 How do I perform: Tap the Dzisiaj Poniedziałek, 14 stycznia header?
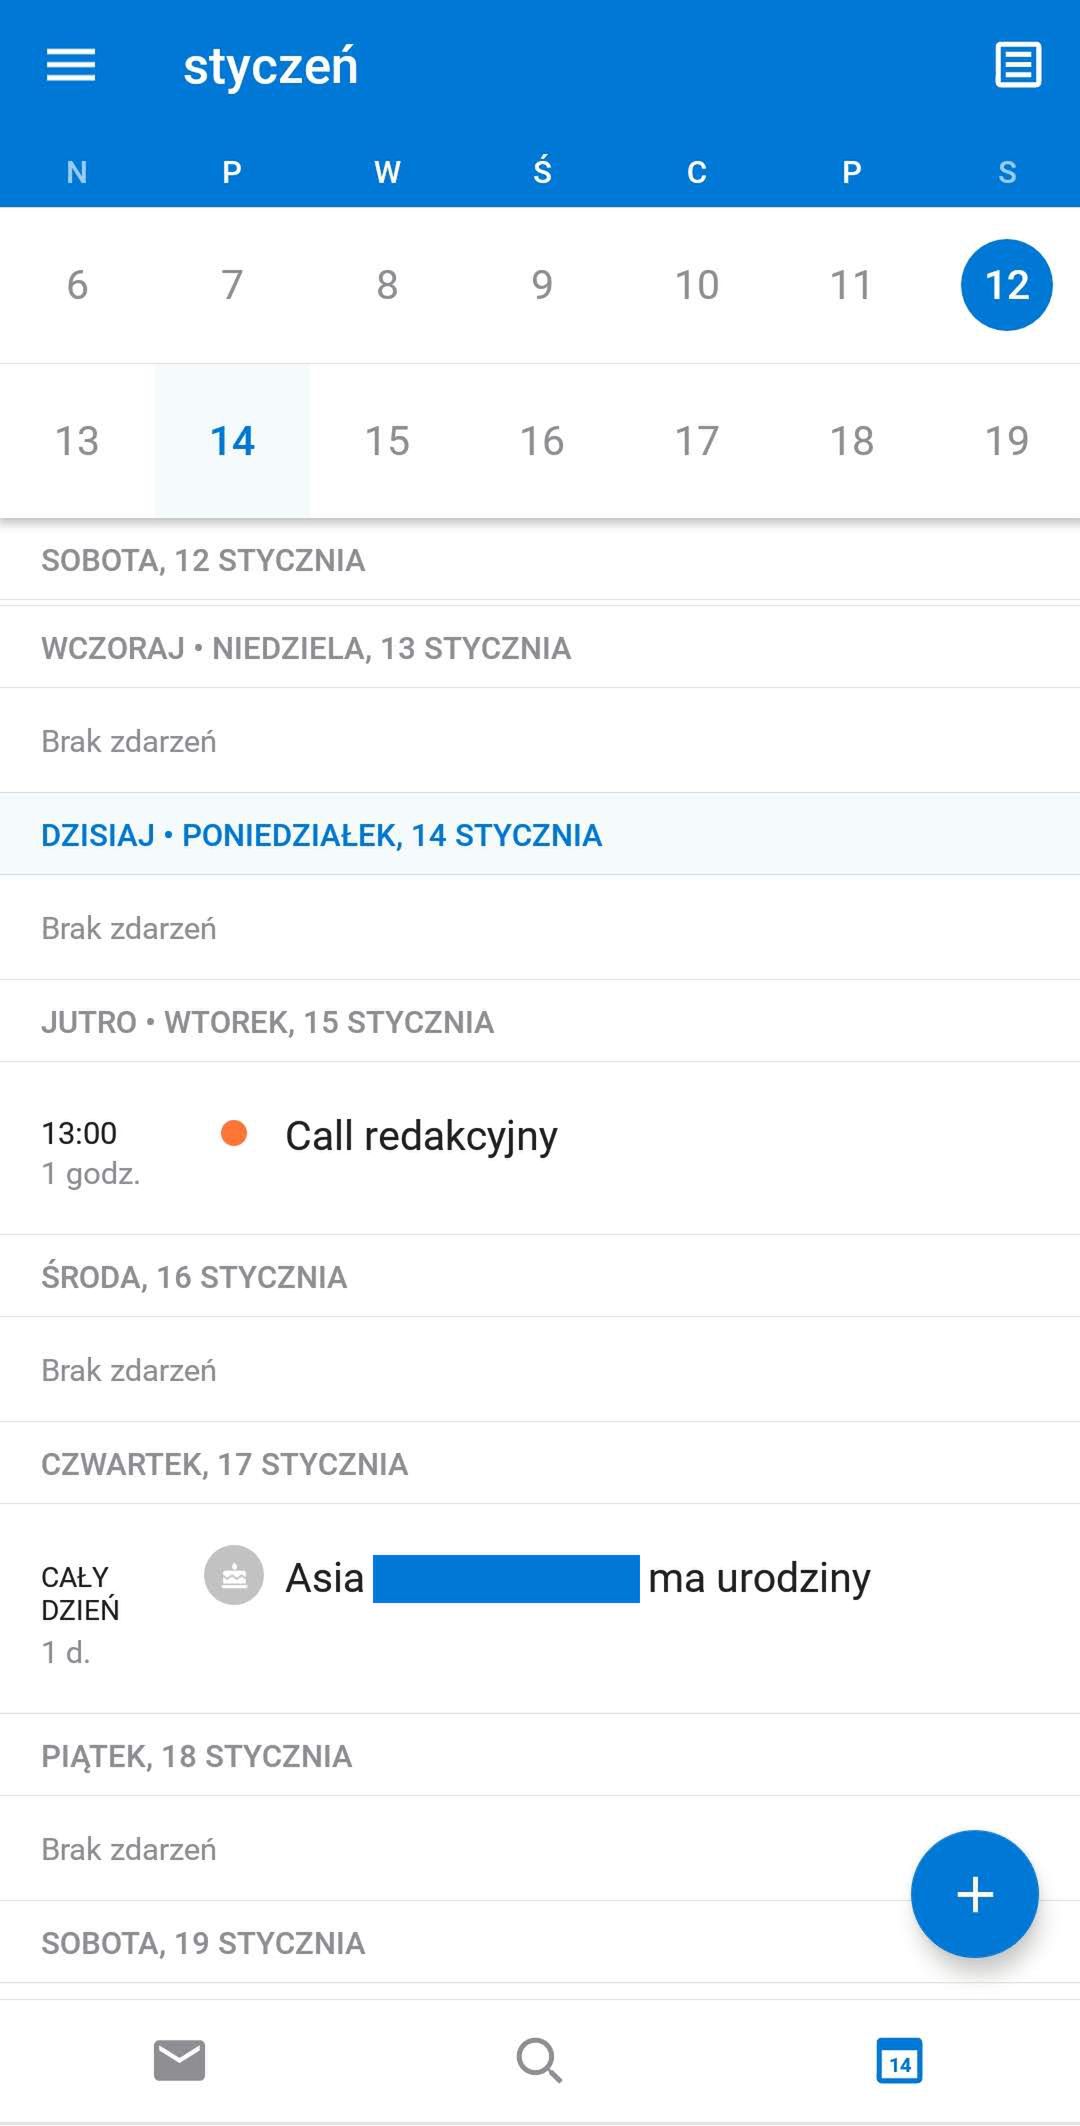pyautogui.click(x=540, y=834)
